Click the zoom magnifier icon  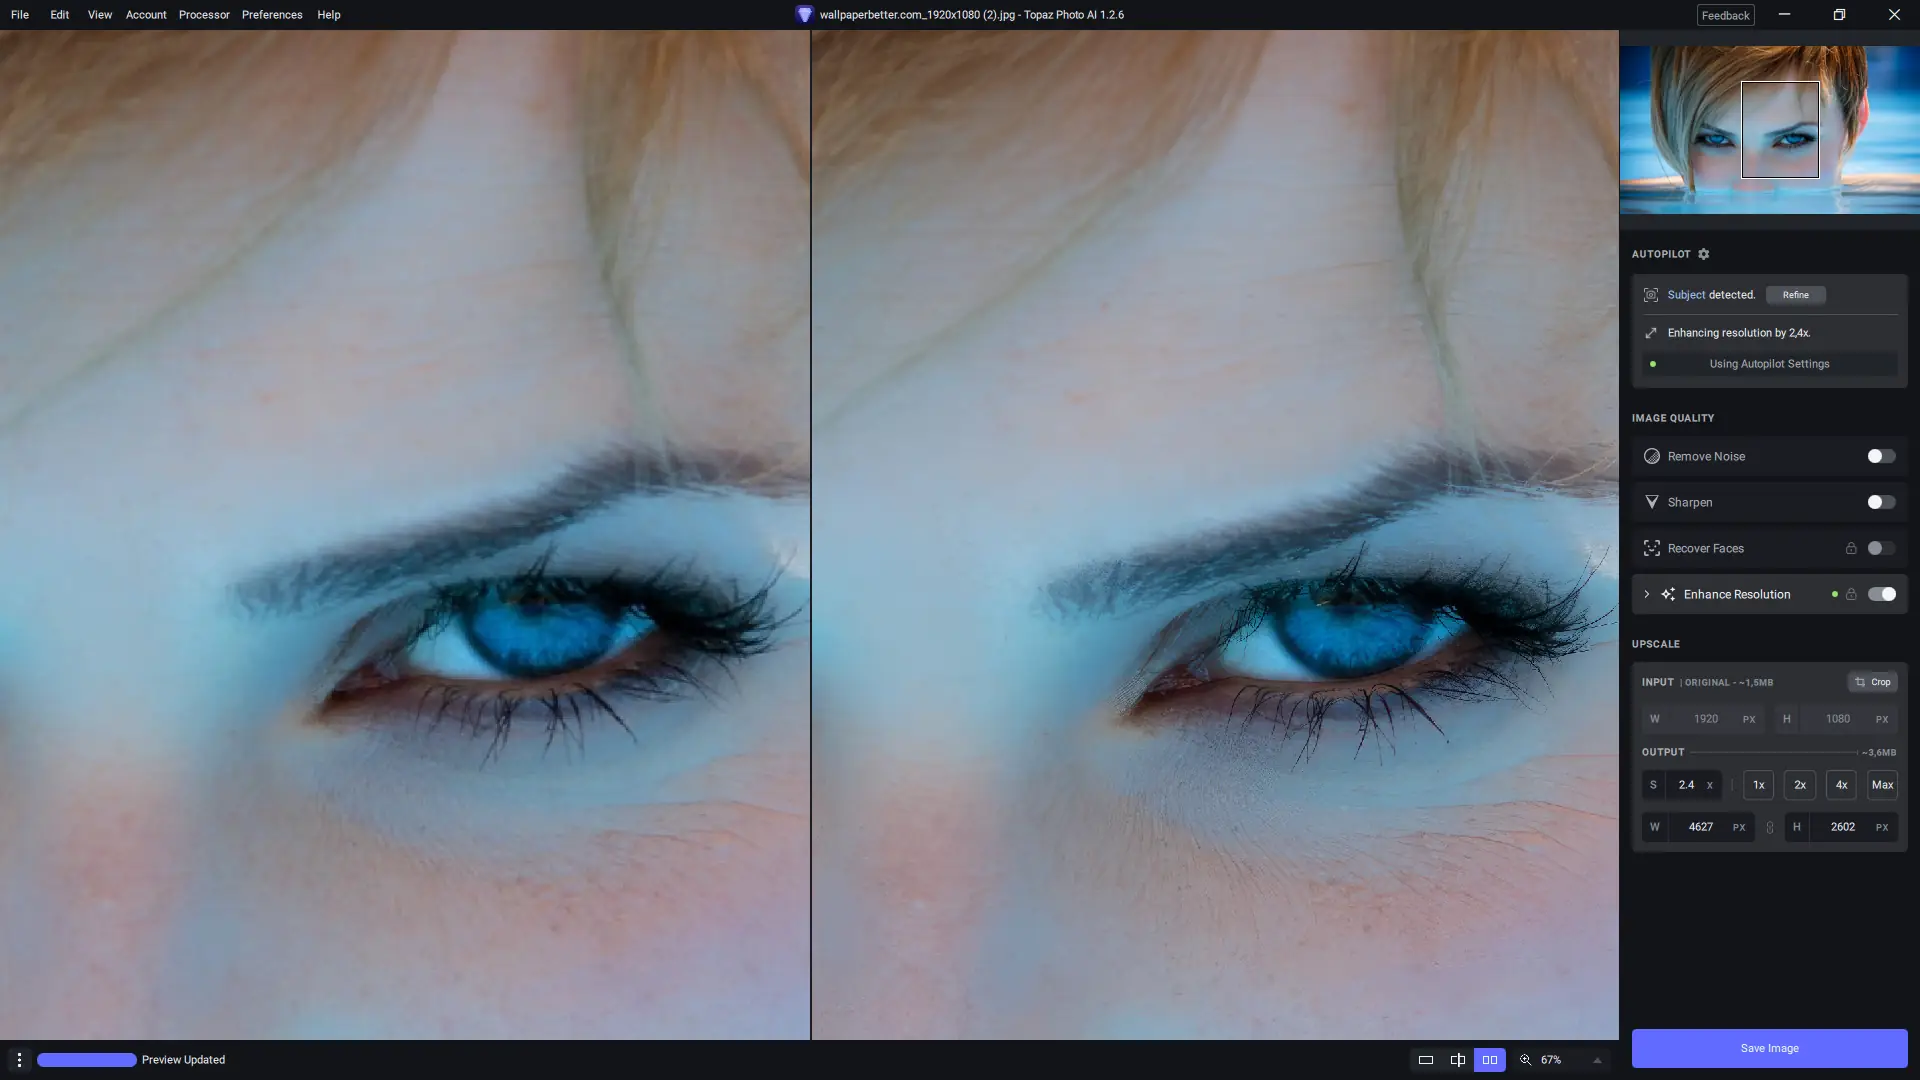pos(1526,1060)
